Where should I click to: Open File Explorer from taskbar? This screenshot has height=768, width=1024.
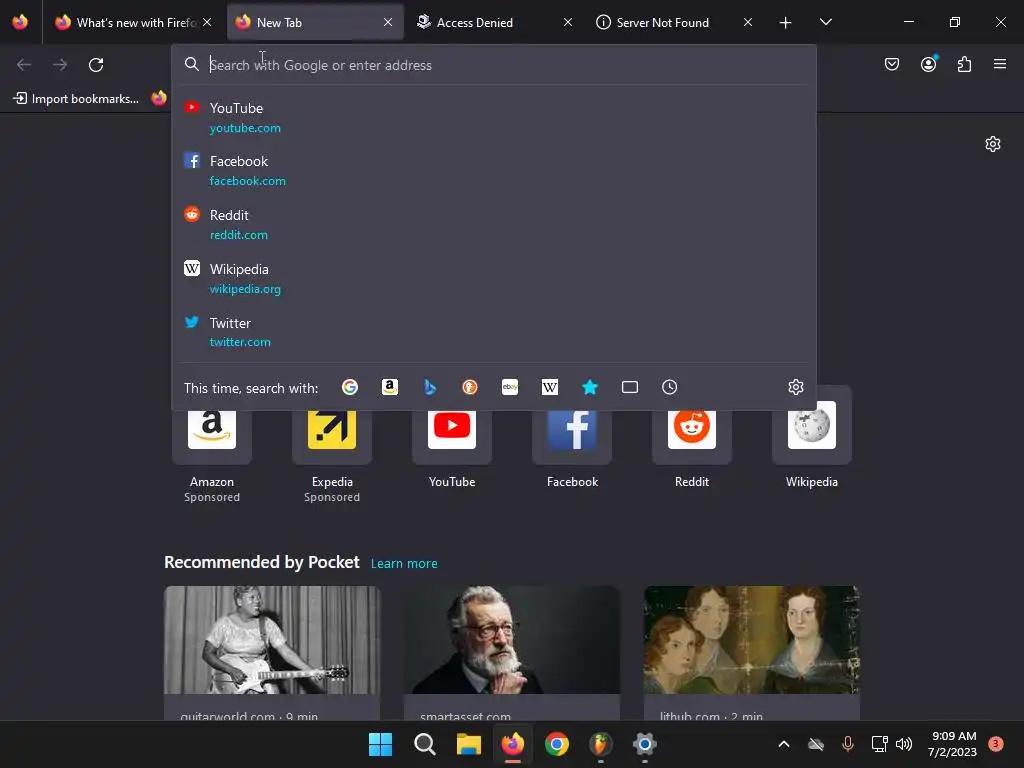pyautogui.click(x=468, y=744)
